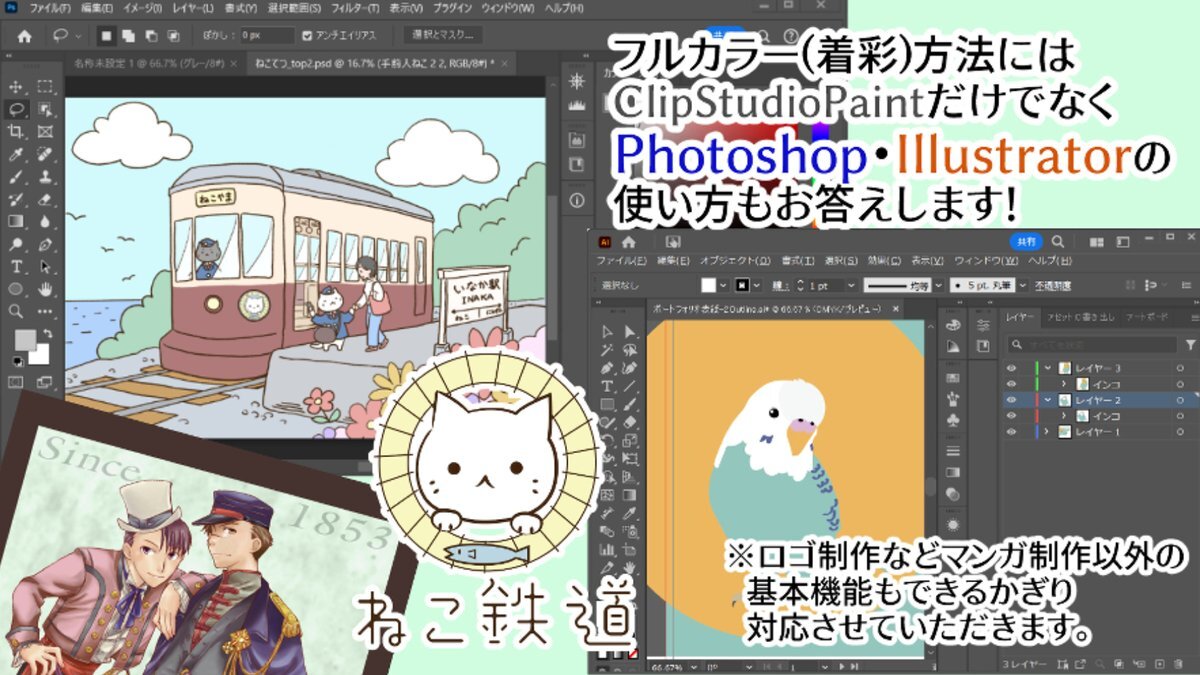Select the Direct Selection tool in Illustrator

[630, 332]
